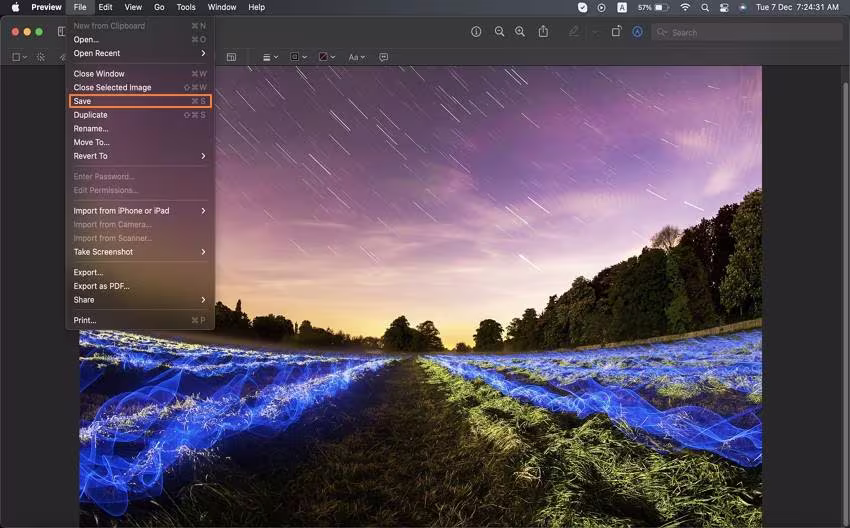
Task: Click the Preview app menu
Action: (46, 7)
